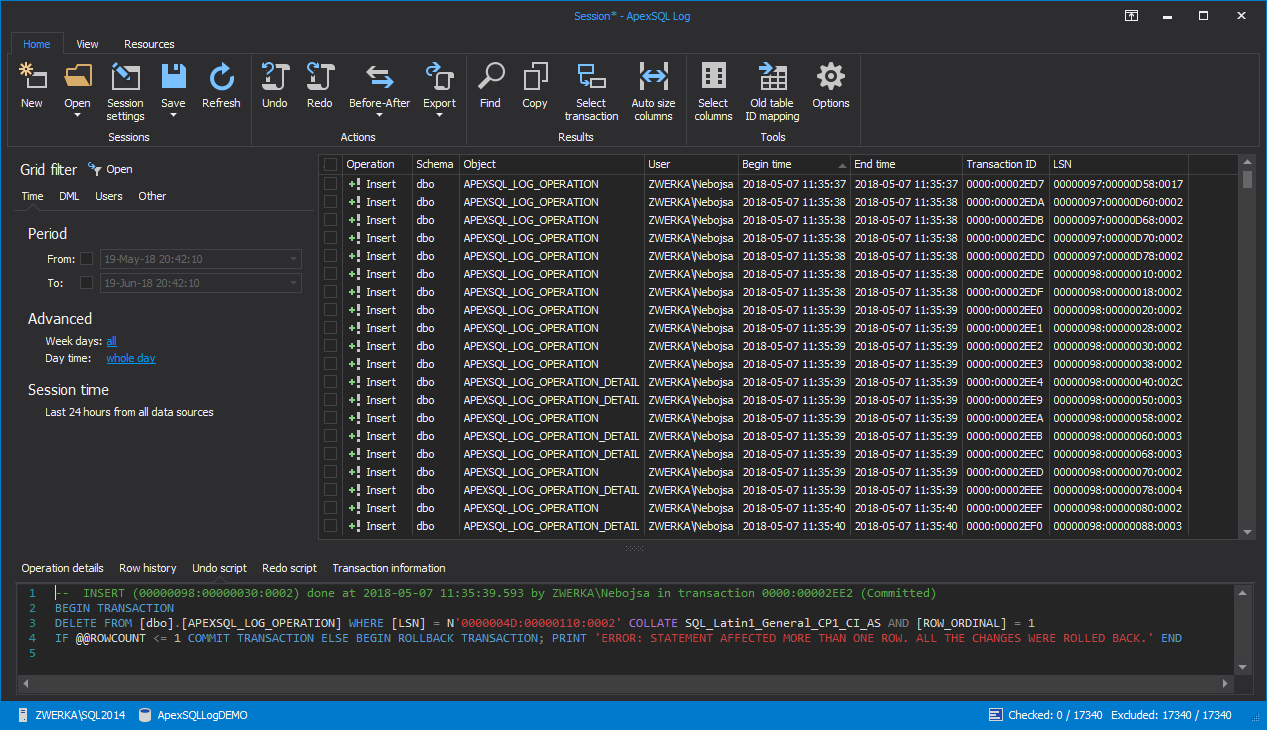This screenshot has height=730, width=1267.
Task: Click the script pane scroll-right arrow
Action: pyautogui.click(x=1225, y=684)
